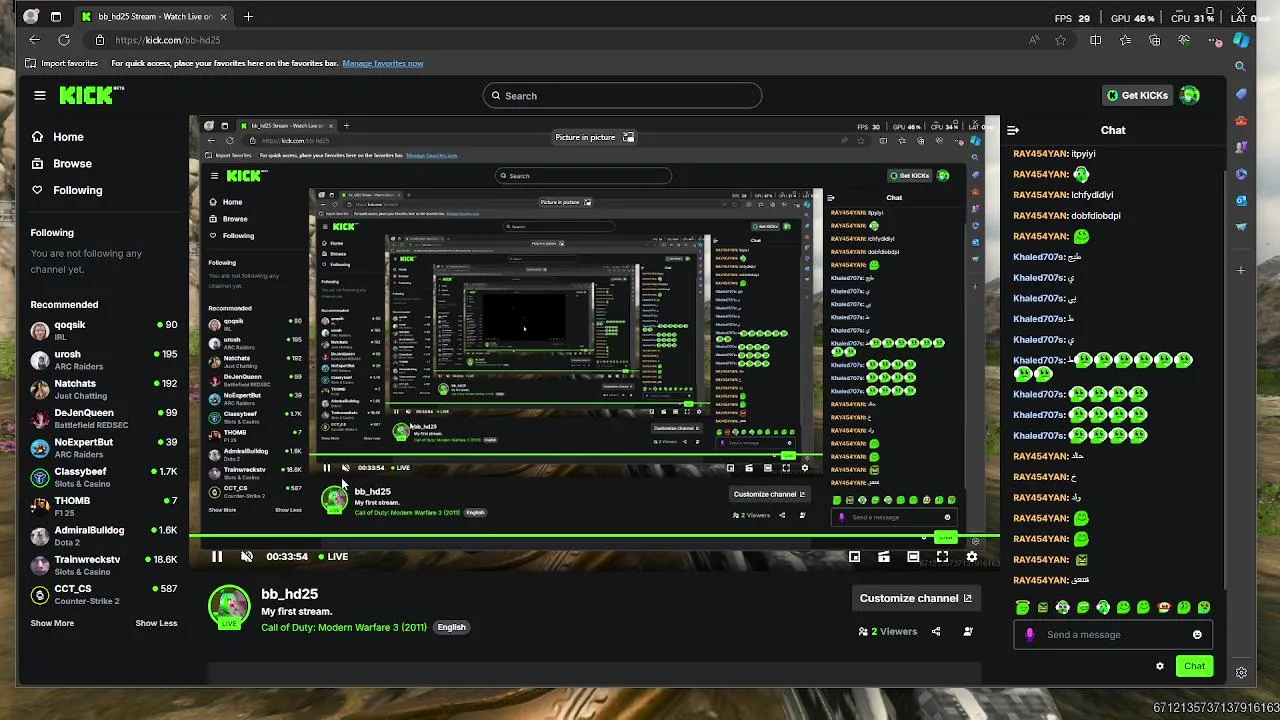This screenshot has width=1280, height=720.
Task: Click the 2 Viewers count
Action: pos(888,632)
